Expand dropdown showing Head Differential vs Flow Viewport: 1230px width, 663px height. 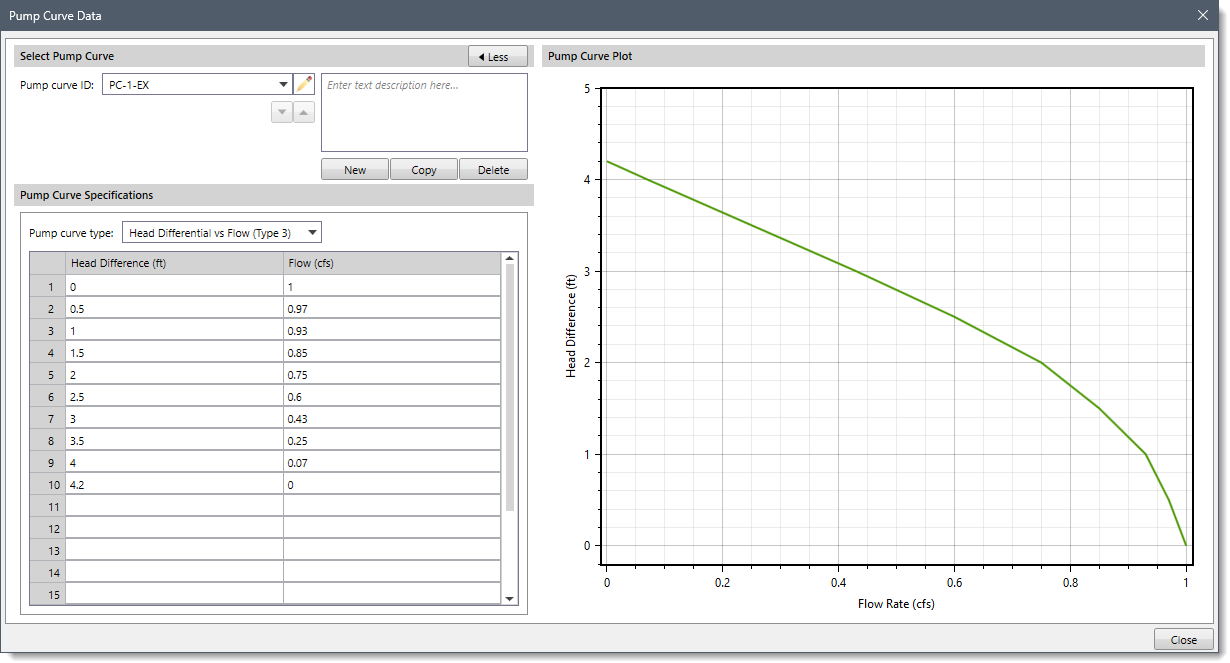312,231
